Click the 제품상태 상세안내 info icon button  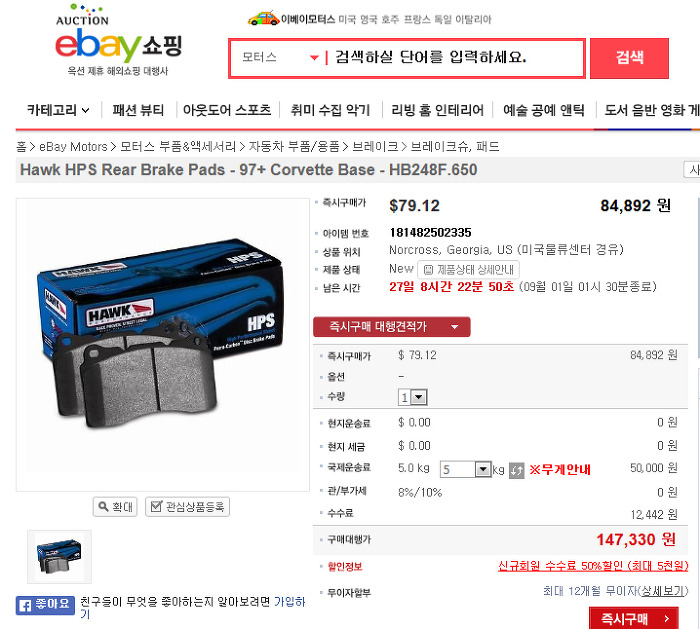(x=468, y=270)
